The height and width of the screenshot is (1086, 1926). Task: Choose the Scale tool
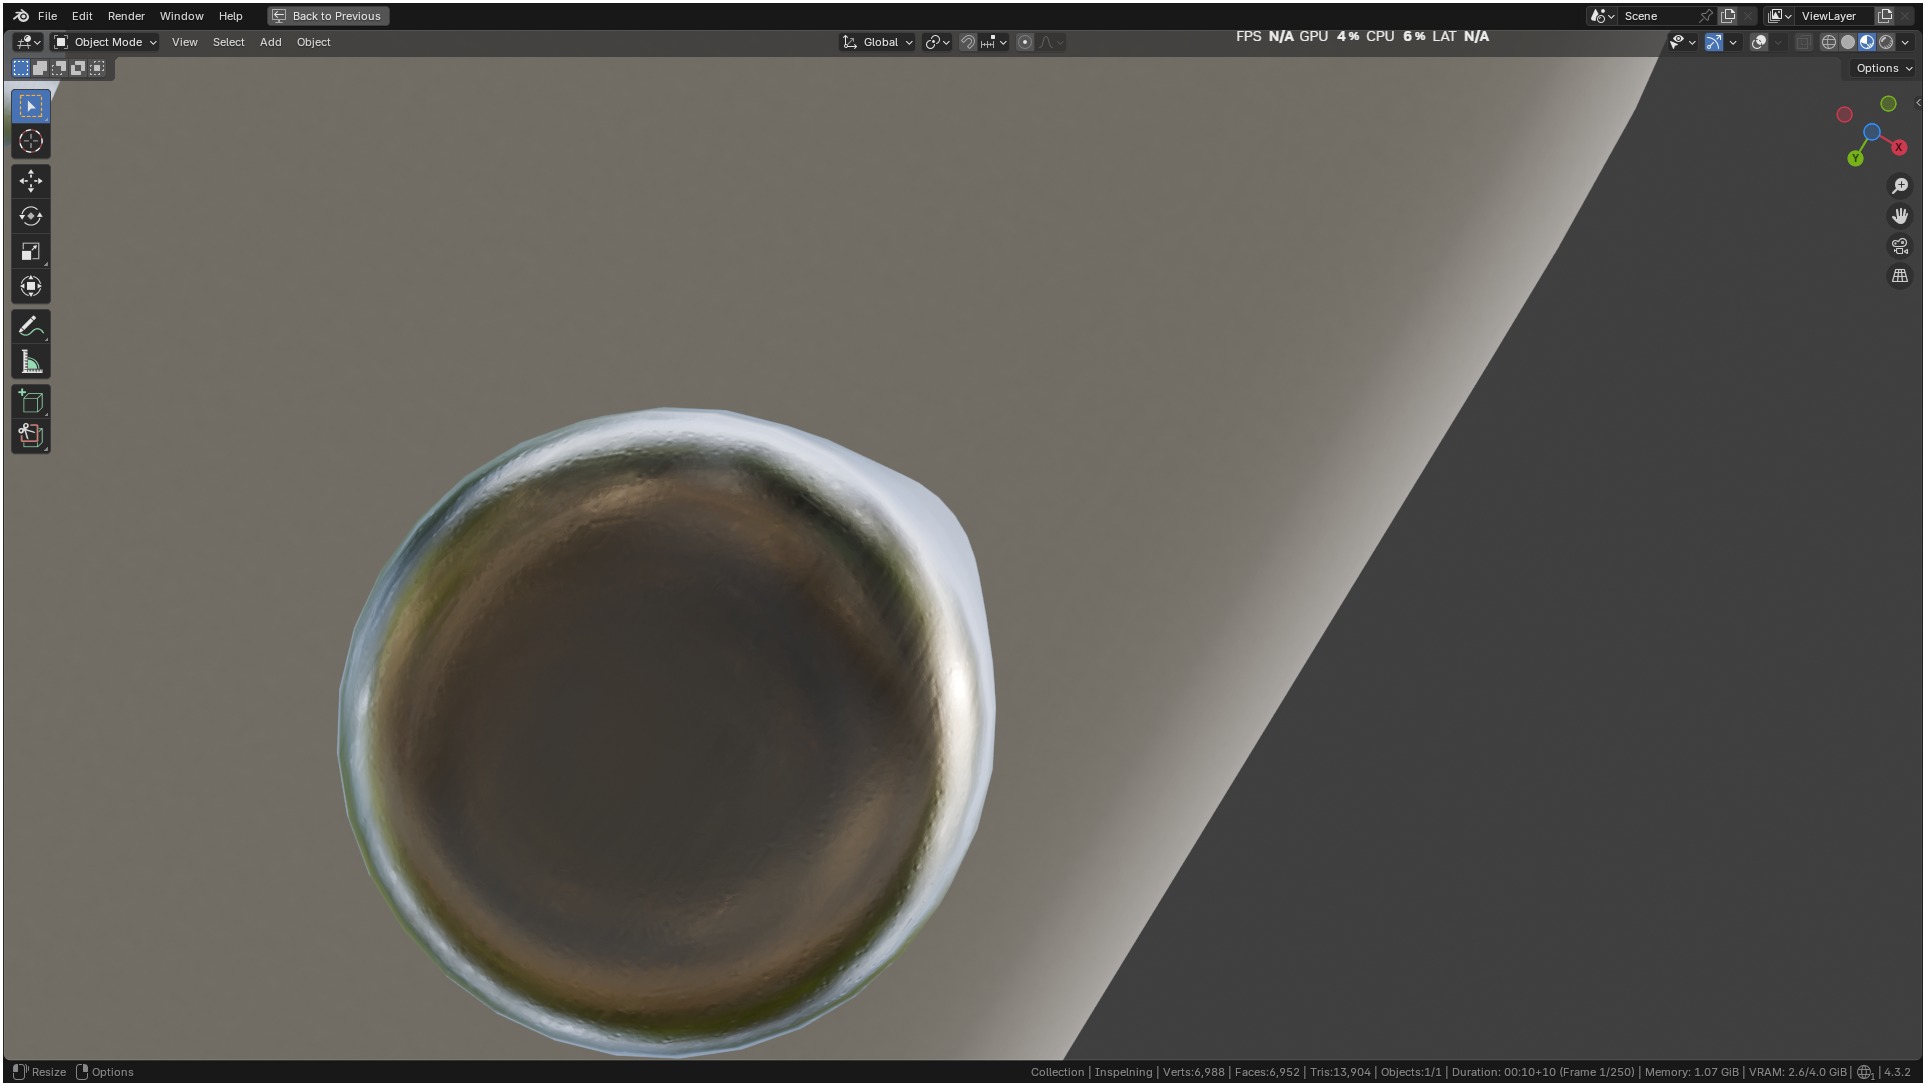coord(30,251)
